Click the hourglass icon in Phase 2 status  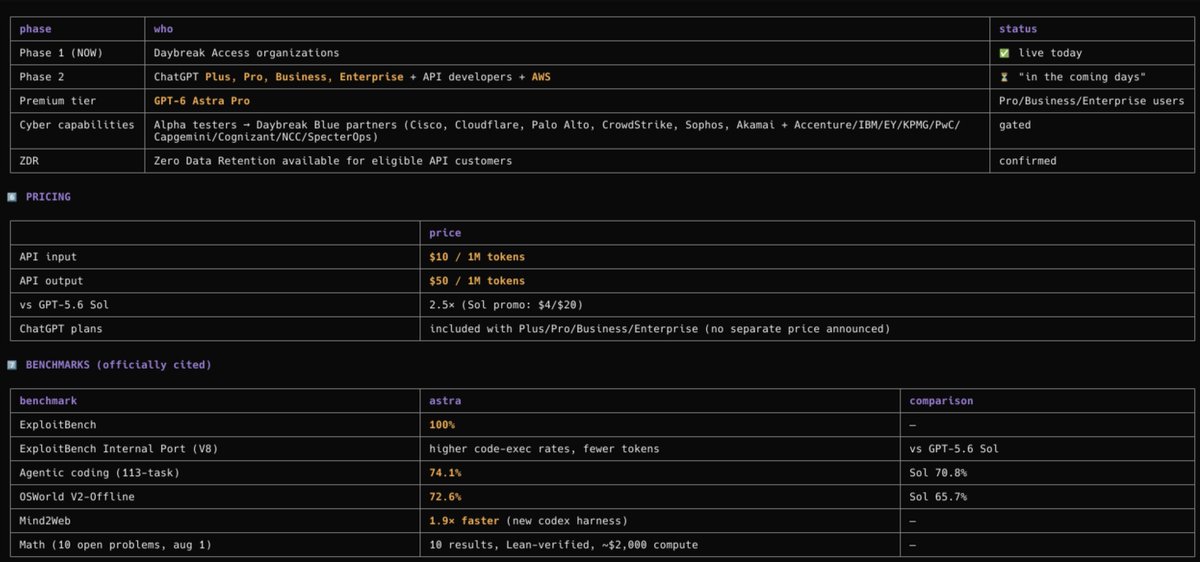[x=1004, y=77]
